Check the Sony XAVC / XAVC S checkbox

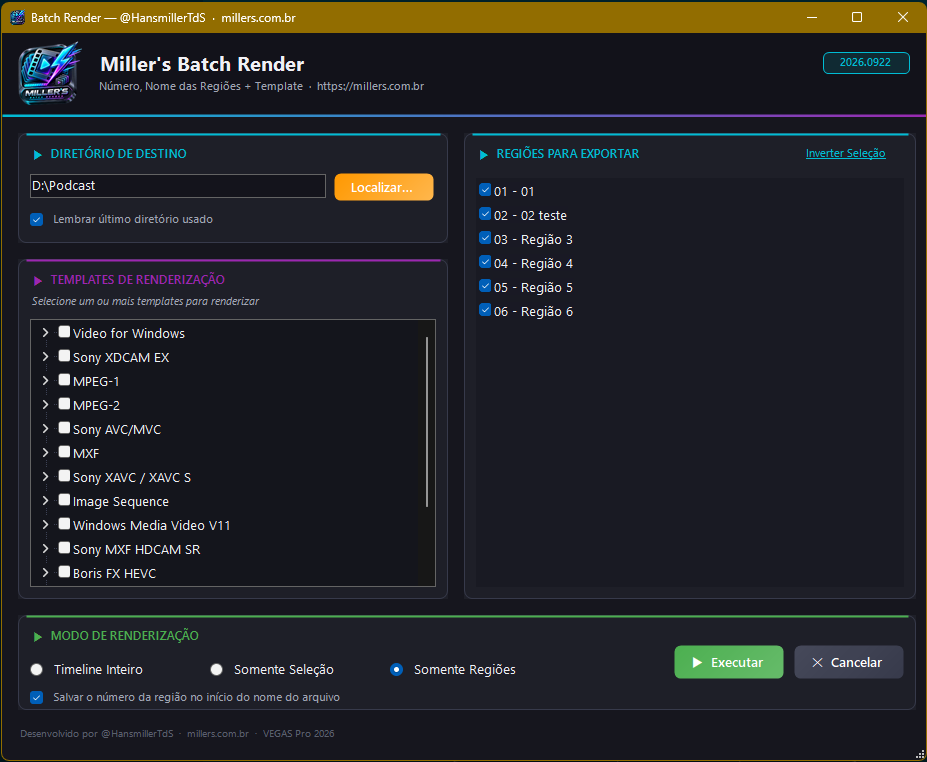[64, 475]
